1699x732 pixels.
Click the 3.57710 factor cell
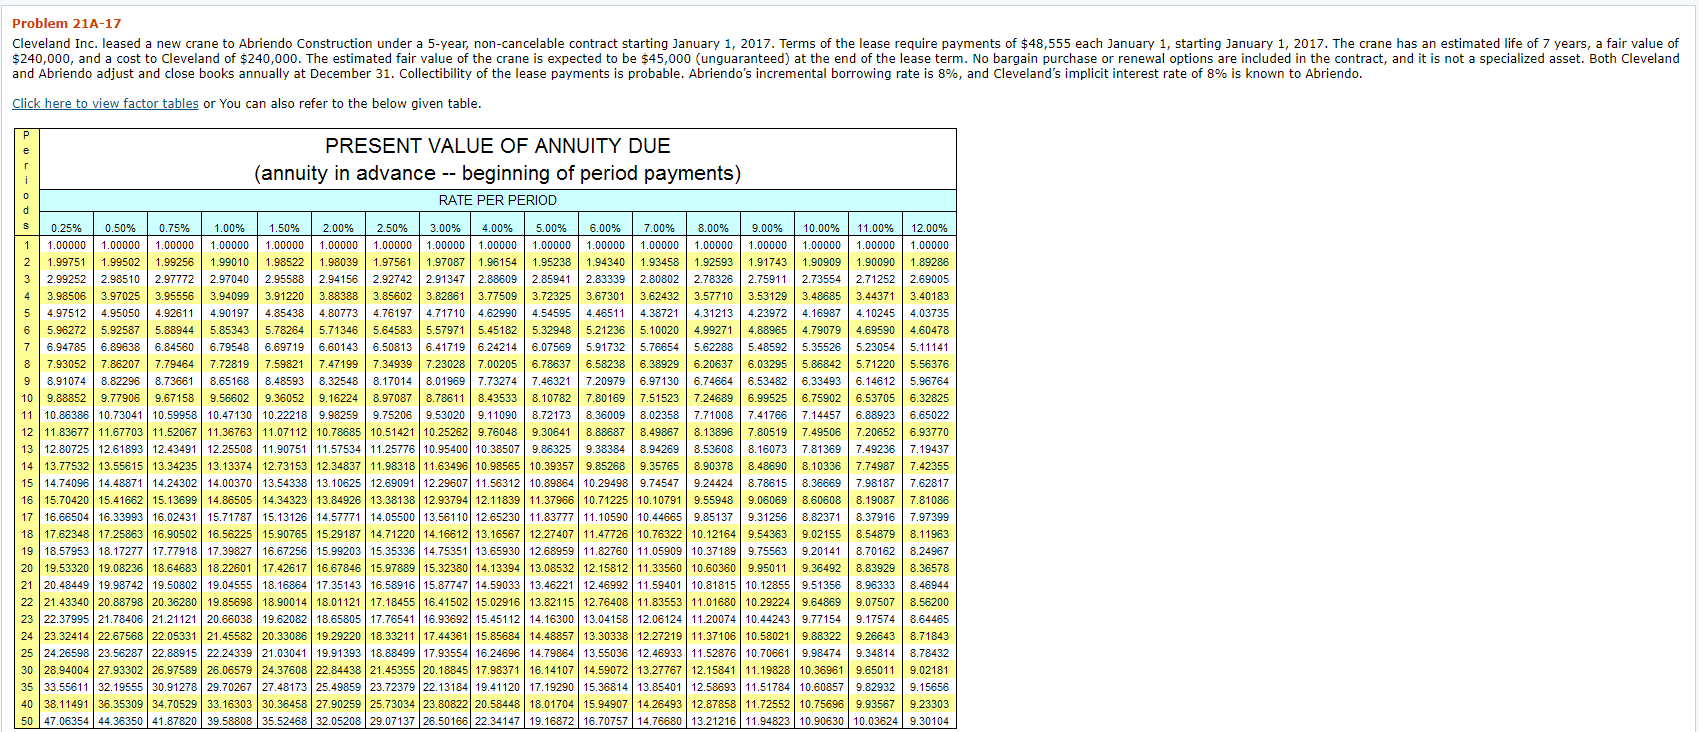click(714, 296)
